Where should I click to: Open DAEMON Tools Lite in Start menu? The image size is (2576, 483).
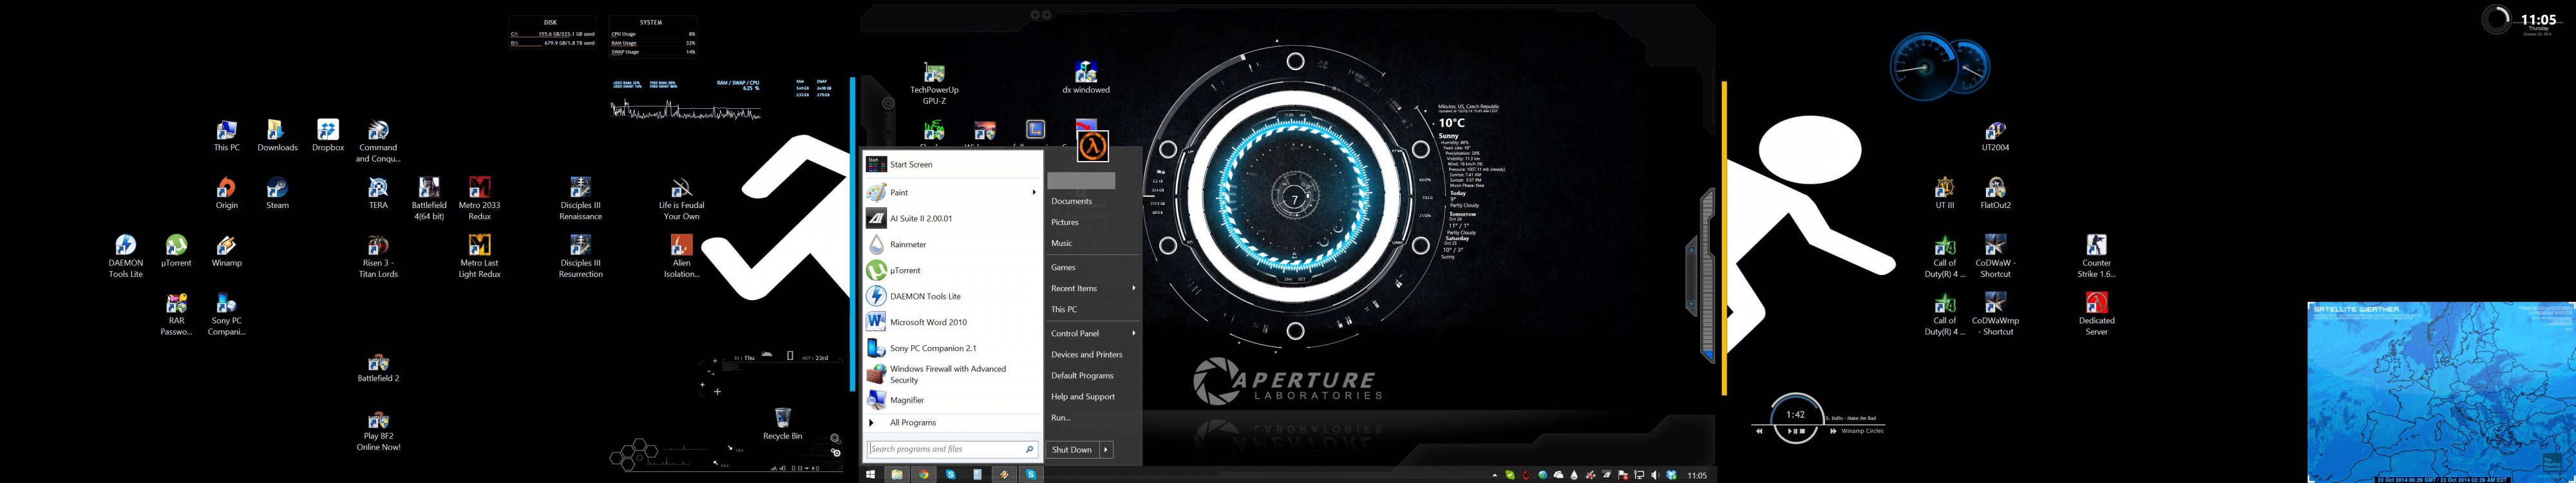pos(953,296)
